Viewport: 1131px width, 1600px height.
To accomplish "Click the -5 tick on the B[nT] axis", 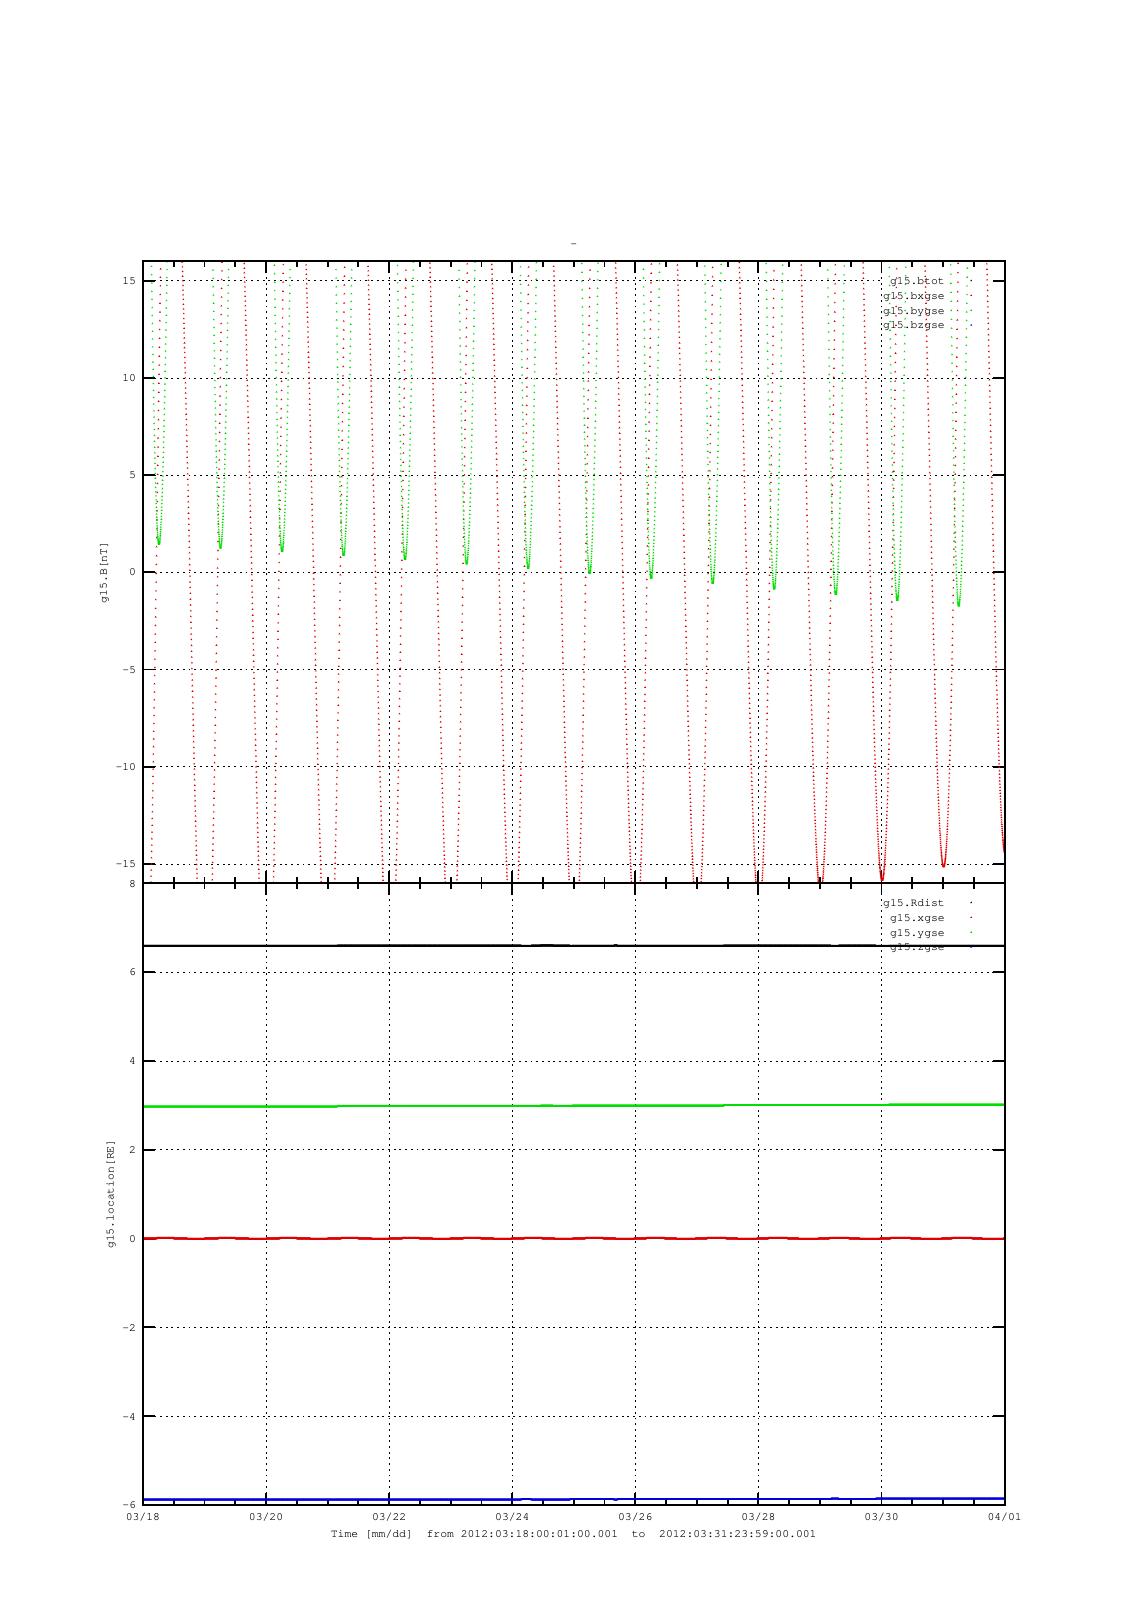I will [x=129, y=670].
